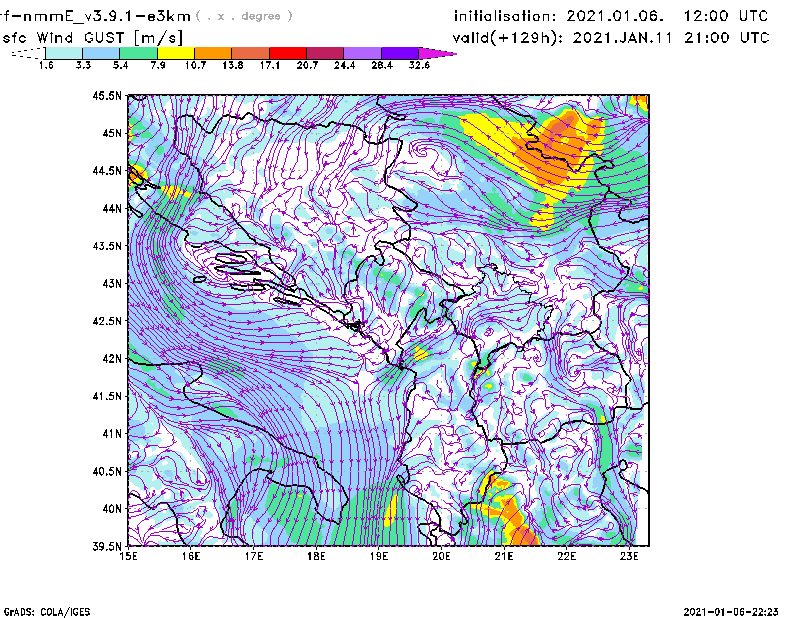
Task: Click the "15E" longitude label
Action: tap(128, 556)
